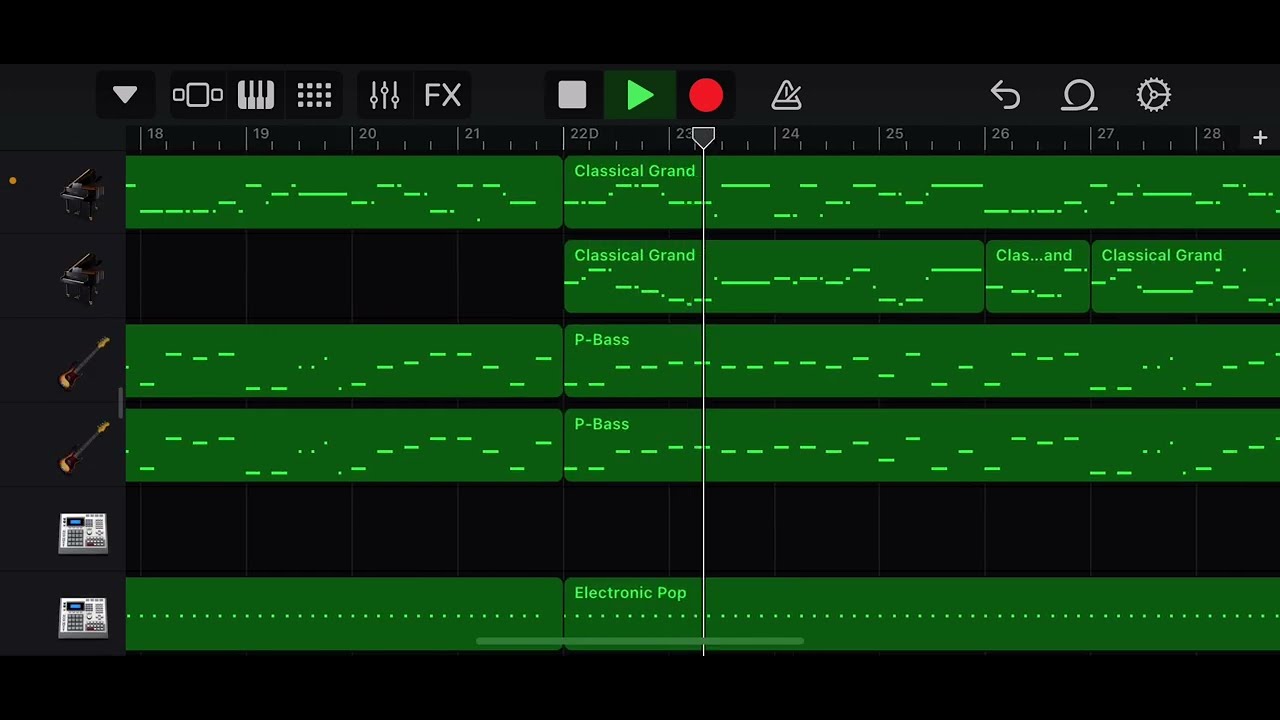Screen dimensions: 1280x720
Task: Select the empty drum machine track icon
Action: [83, 532]
